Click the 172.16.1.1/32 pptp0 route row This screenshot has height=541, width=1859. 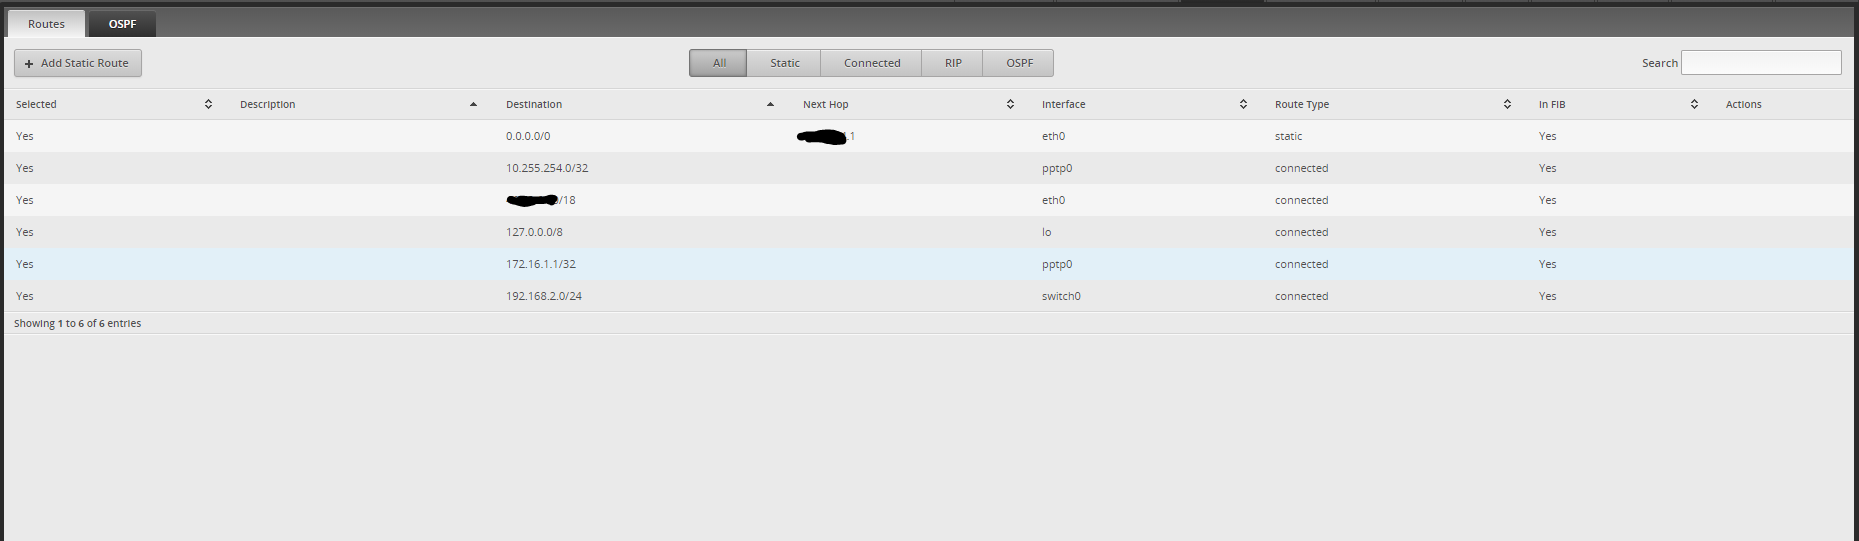(541, 264)
